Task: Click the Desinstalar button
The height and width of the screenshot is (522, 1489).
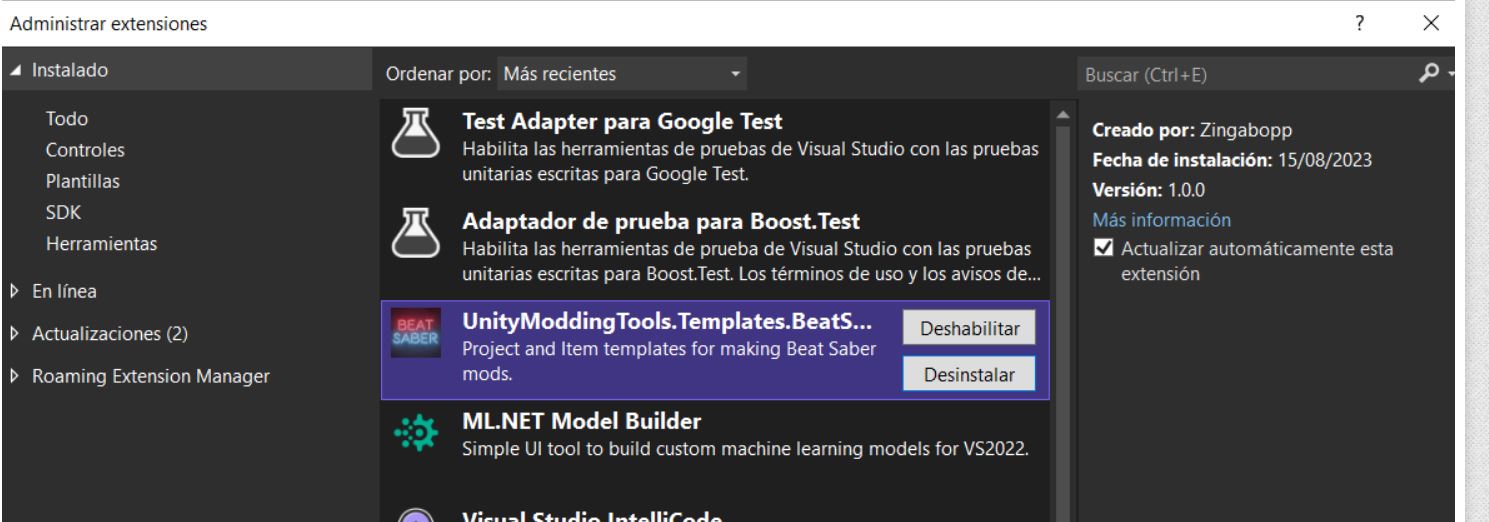Action: [x=968, y=375]
